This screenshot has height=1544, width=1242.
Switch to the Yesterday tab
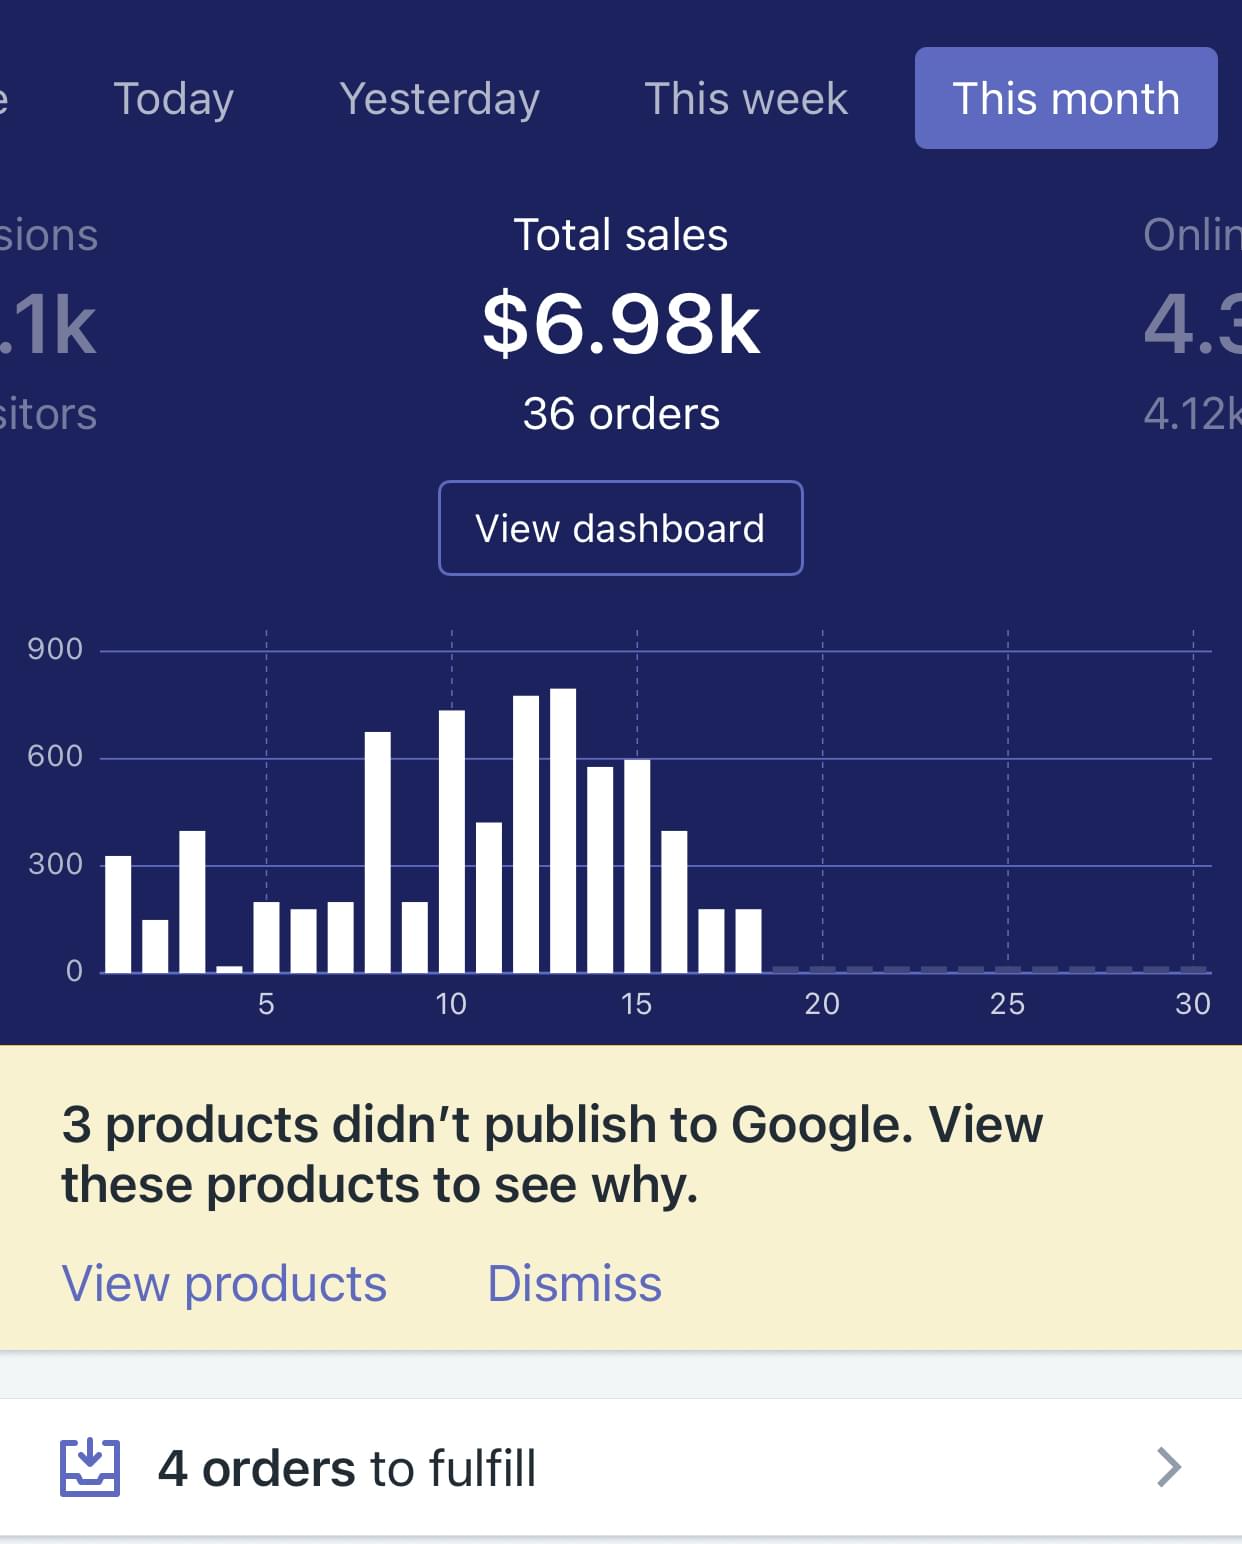point(439,99)
